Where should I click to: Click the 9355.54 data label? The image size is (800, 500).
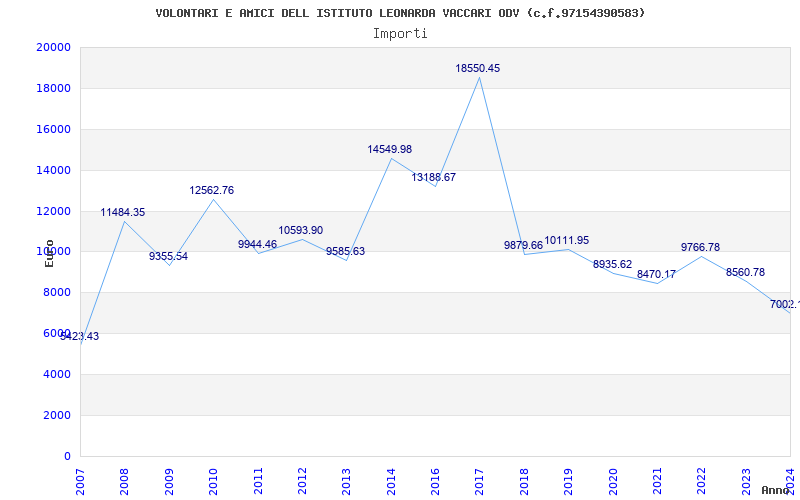pos(168,256)
